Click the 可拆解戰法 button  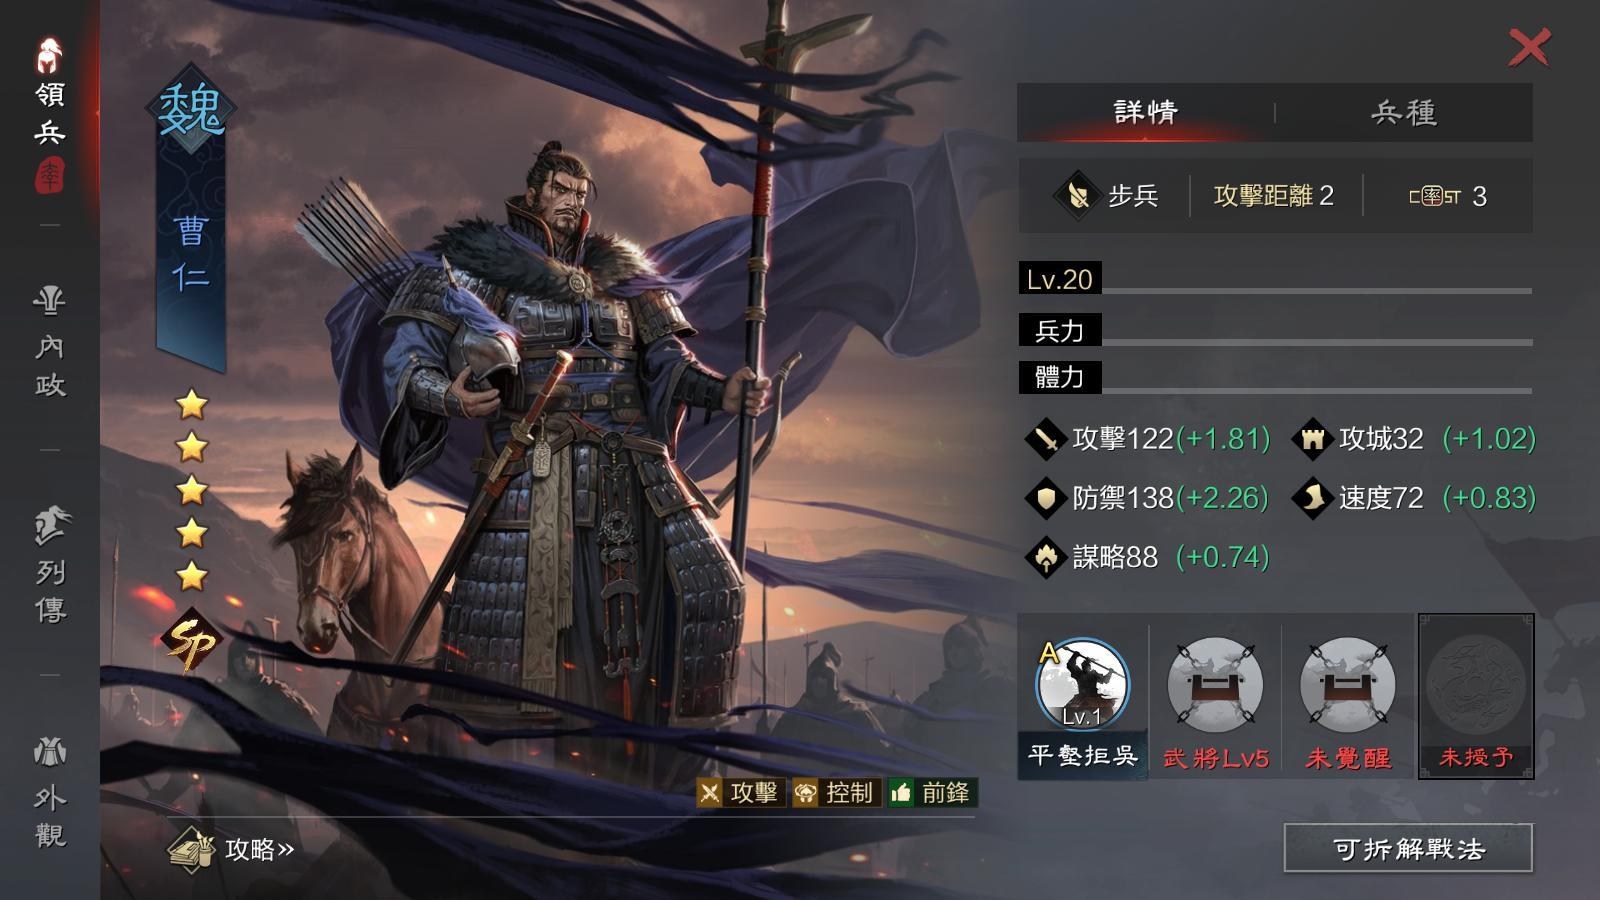click(x=1408, y=849)
